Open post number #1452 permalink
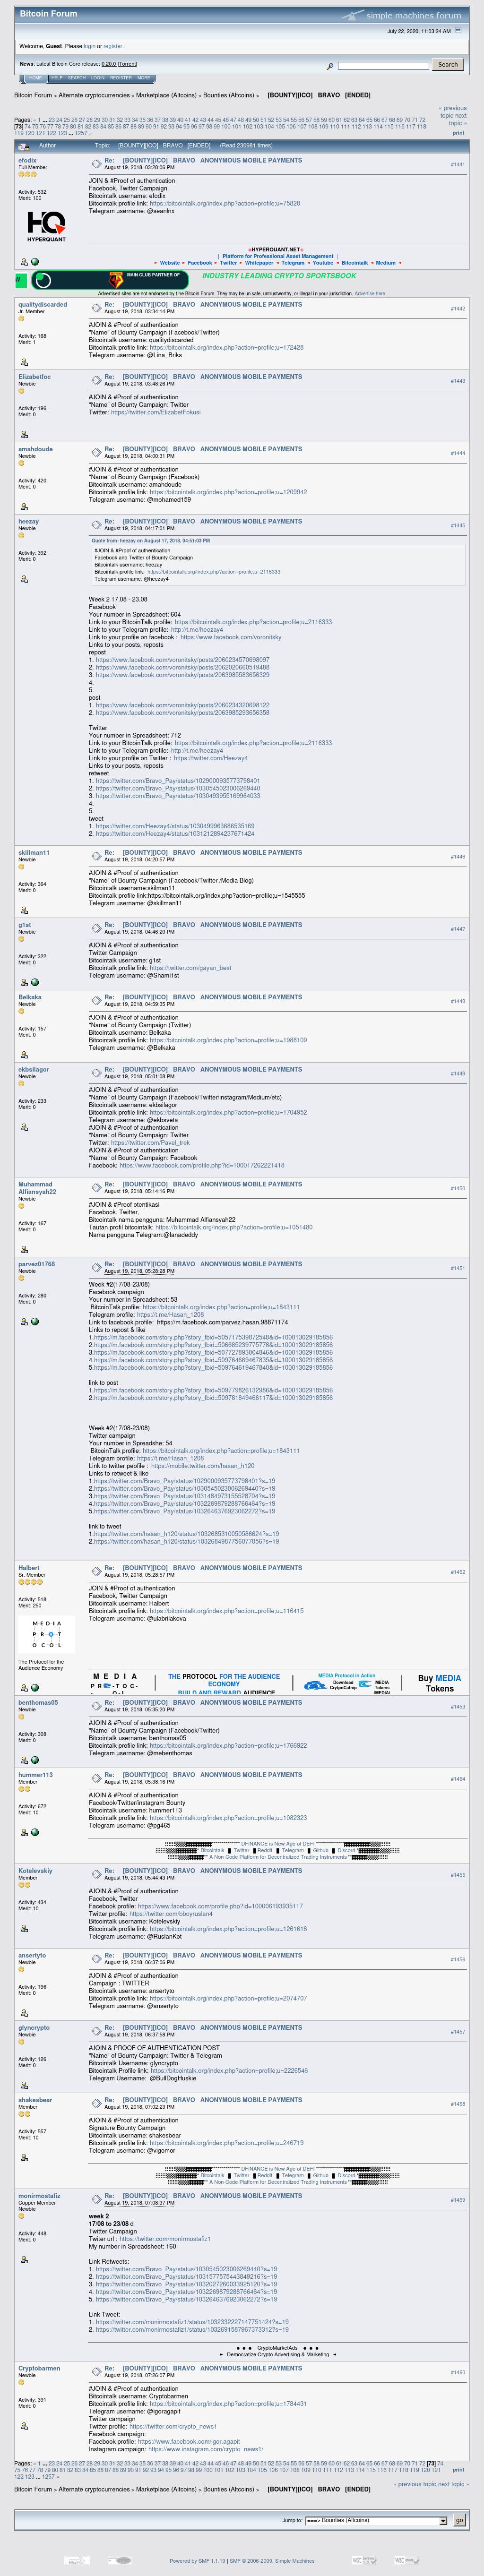The image size is (484, 2576). (457, 1572)
